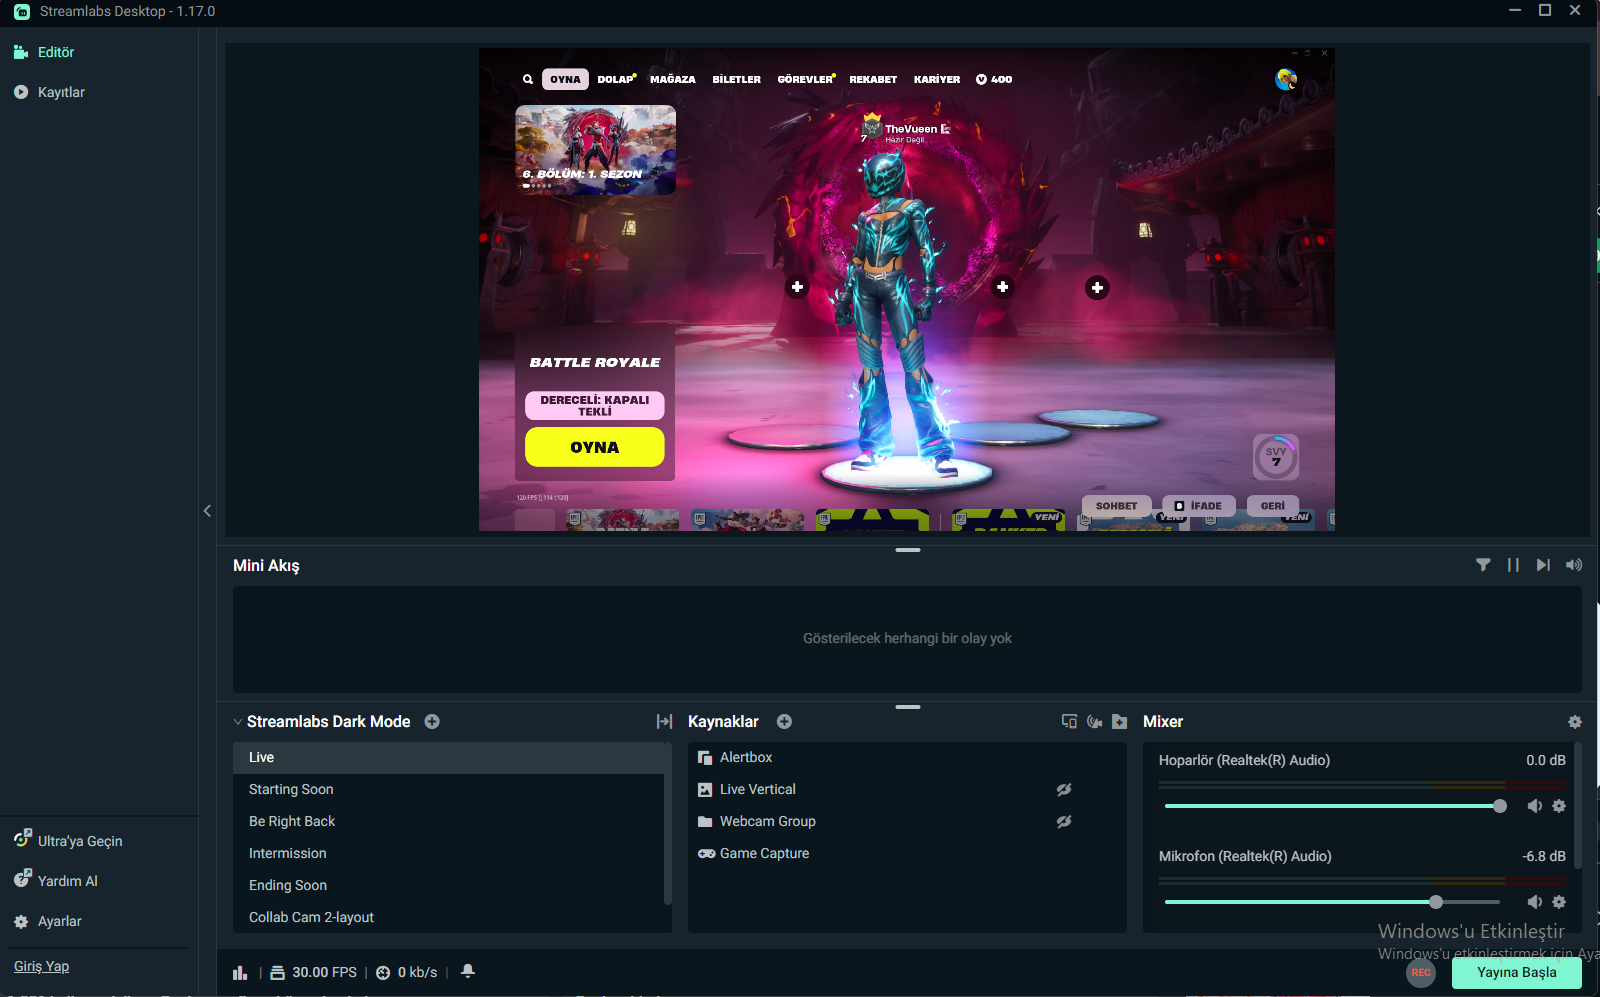Open the studio mode camera icon in Kaynaklar
Viewport: 1600px width, 997px height.
[x=1095, y=721]
